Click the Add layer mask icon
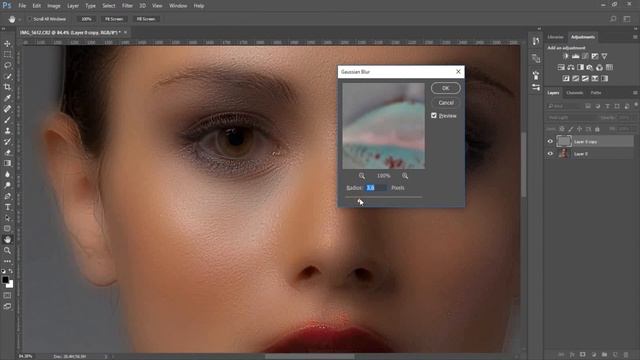Image resolution: width=640 pixels, height=360 pixels. pos(583,355)
